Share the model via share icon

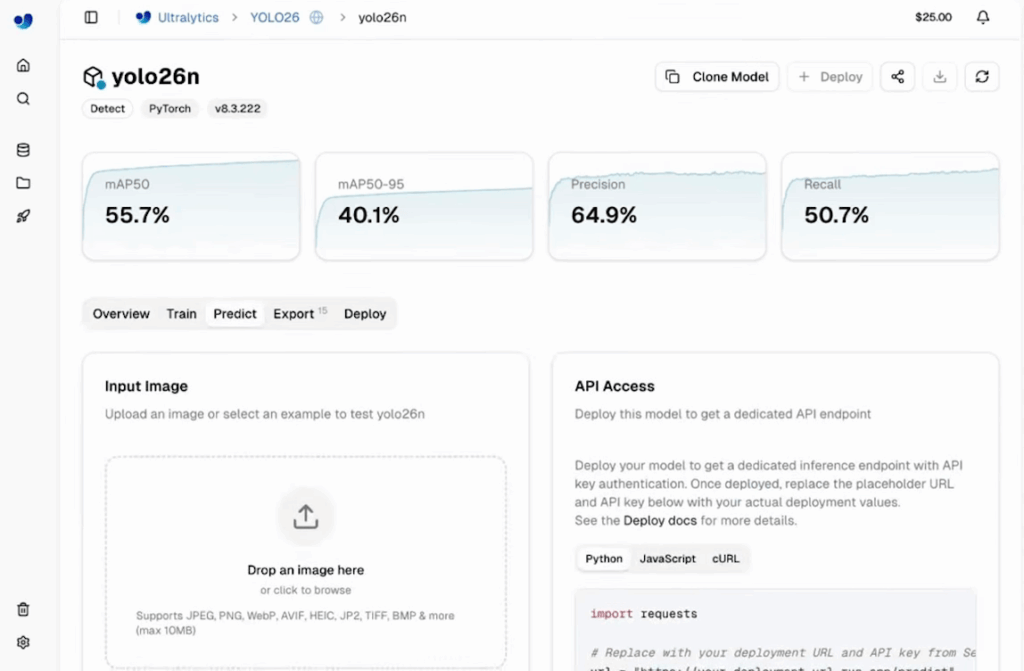pos(897,77)
